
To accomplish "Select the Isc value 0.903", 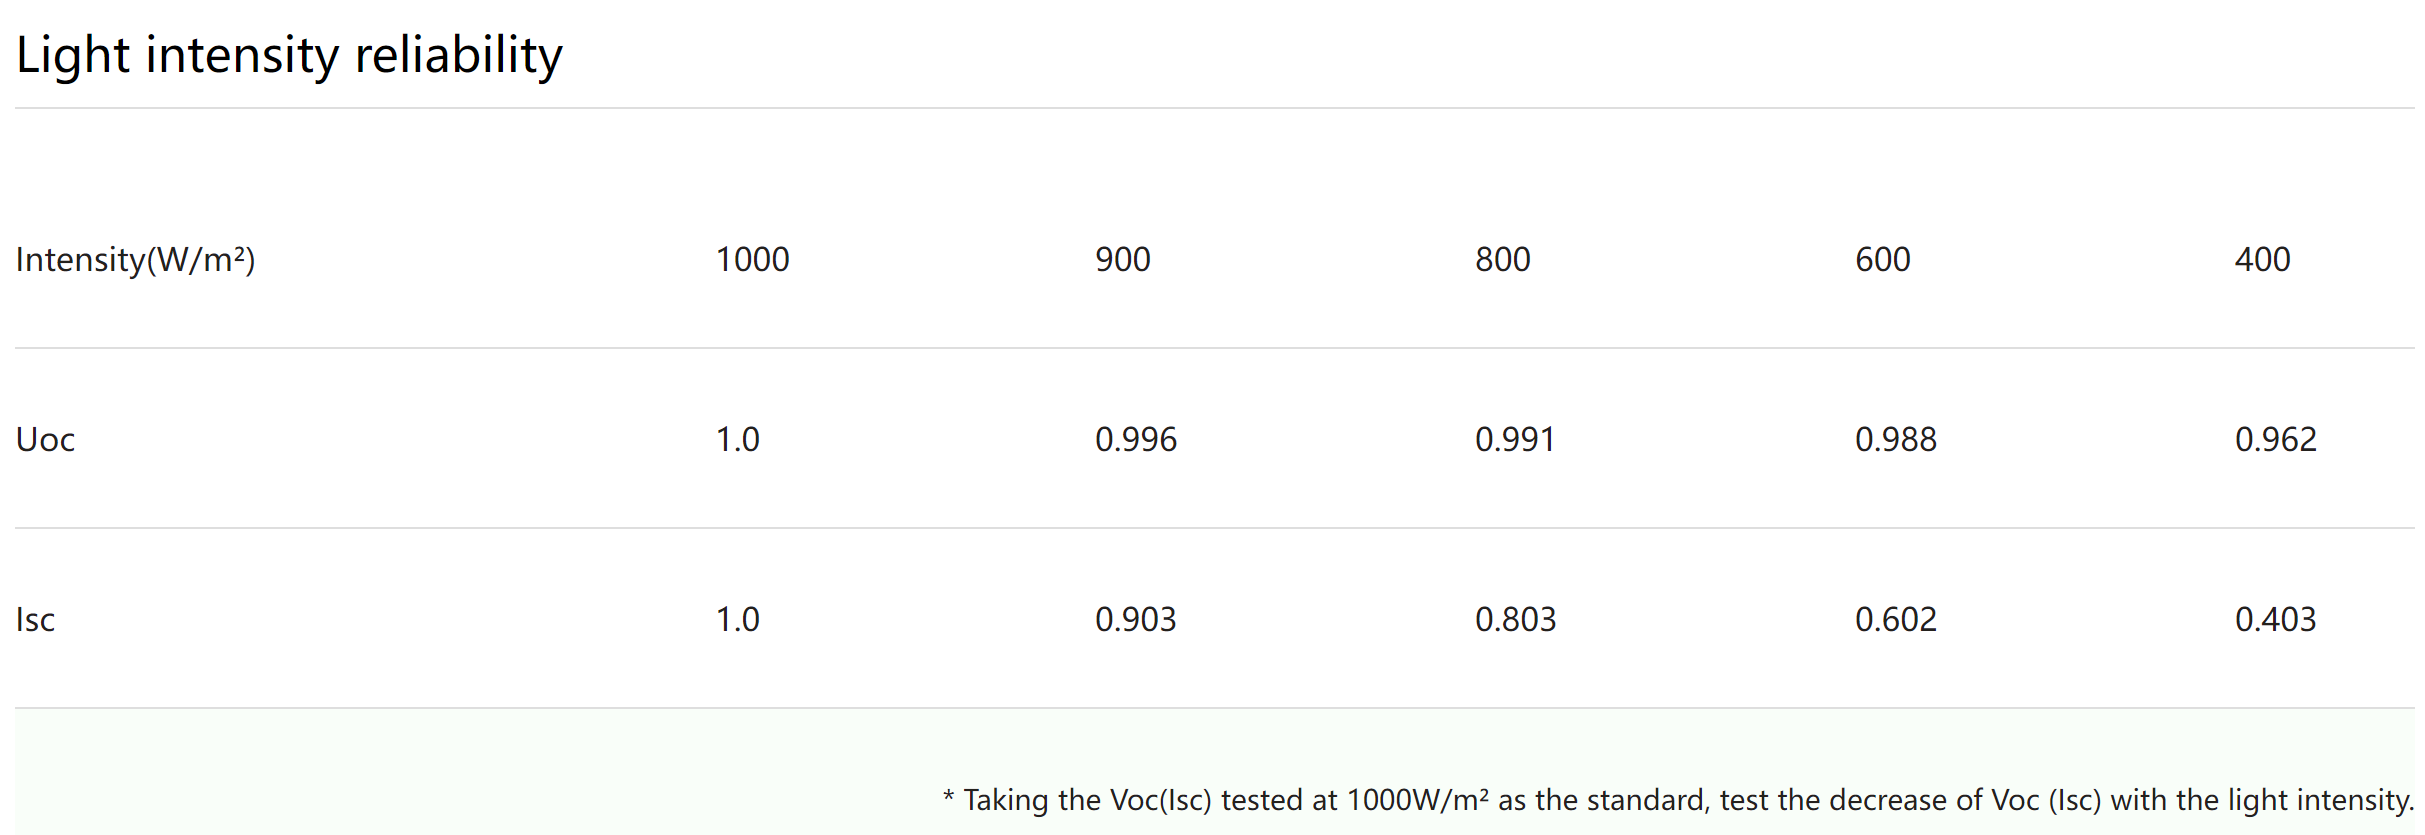I will coord(1136,620).
